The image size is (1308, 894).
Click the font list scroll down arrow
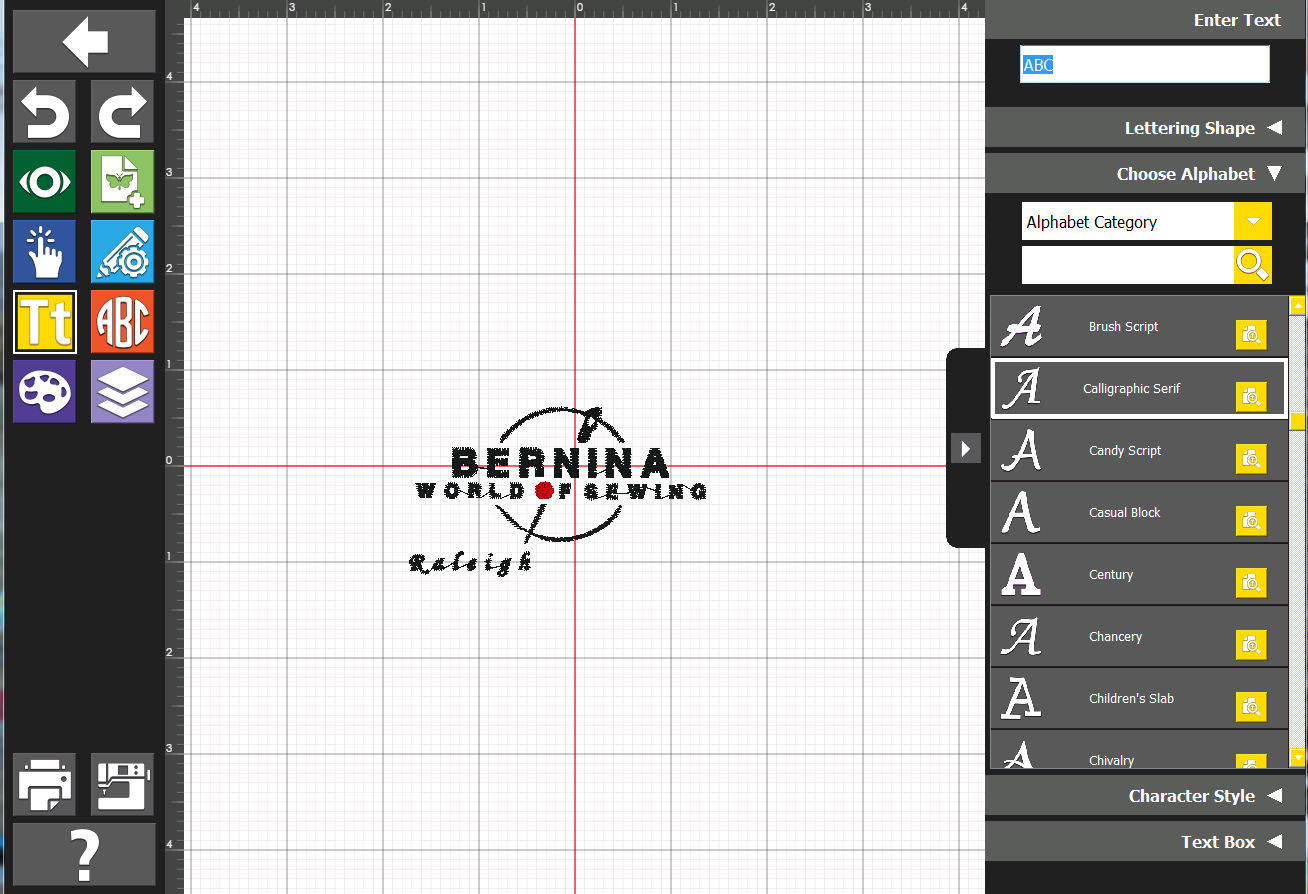[1298, 758]
